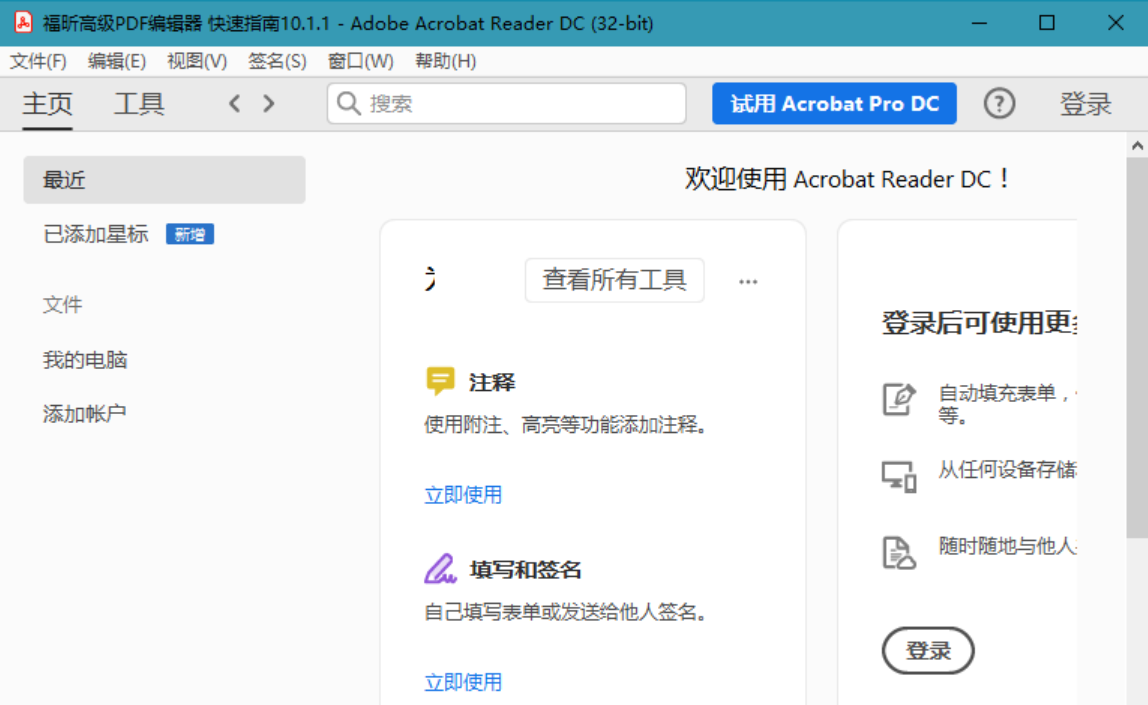Select the 填写和签名 pen icon
The height and width of the screenshot is (705, 1148).
click(x=442, y=568)
